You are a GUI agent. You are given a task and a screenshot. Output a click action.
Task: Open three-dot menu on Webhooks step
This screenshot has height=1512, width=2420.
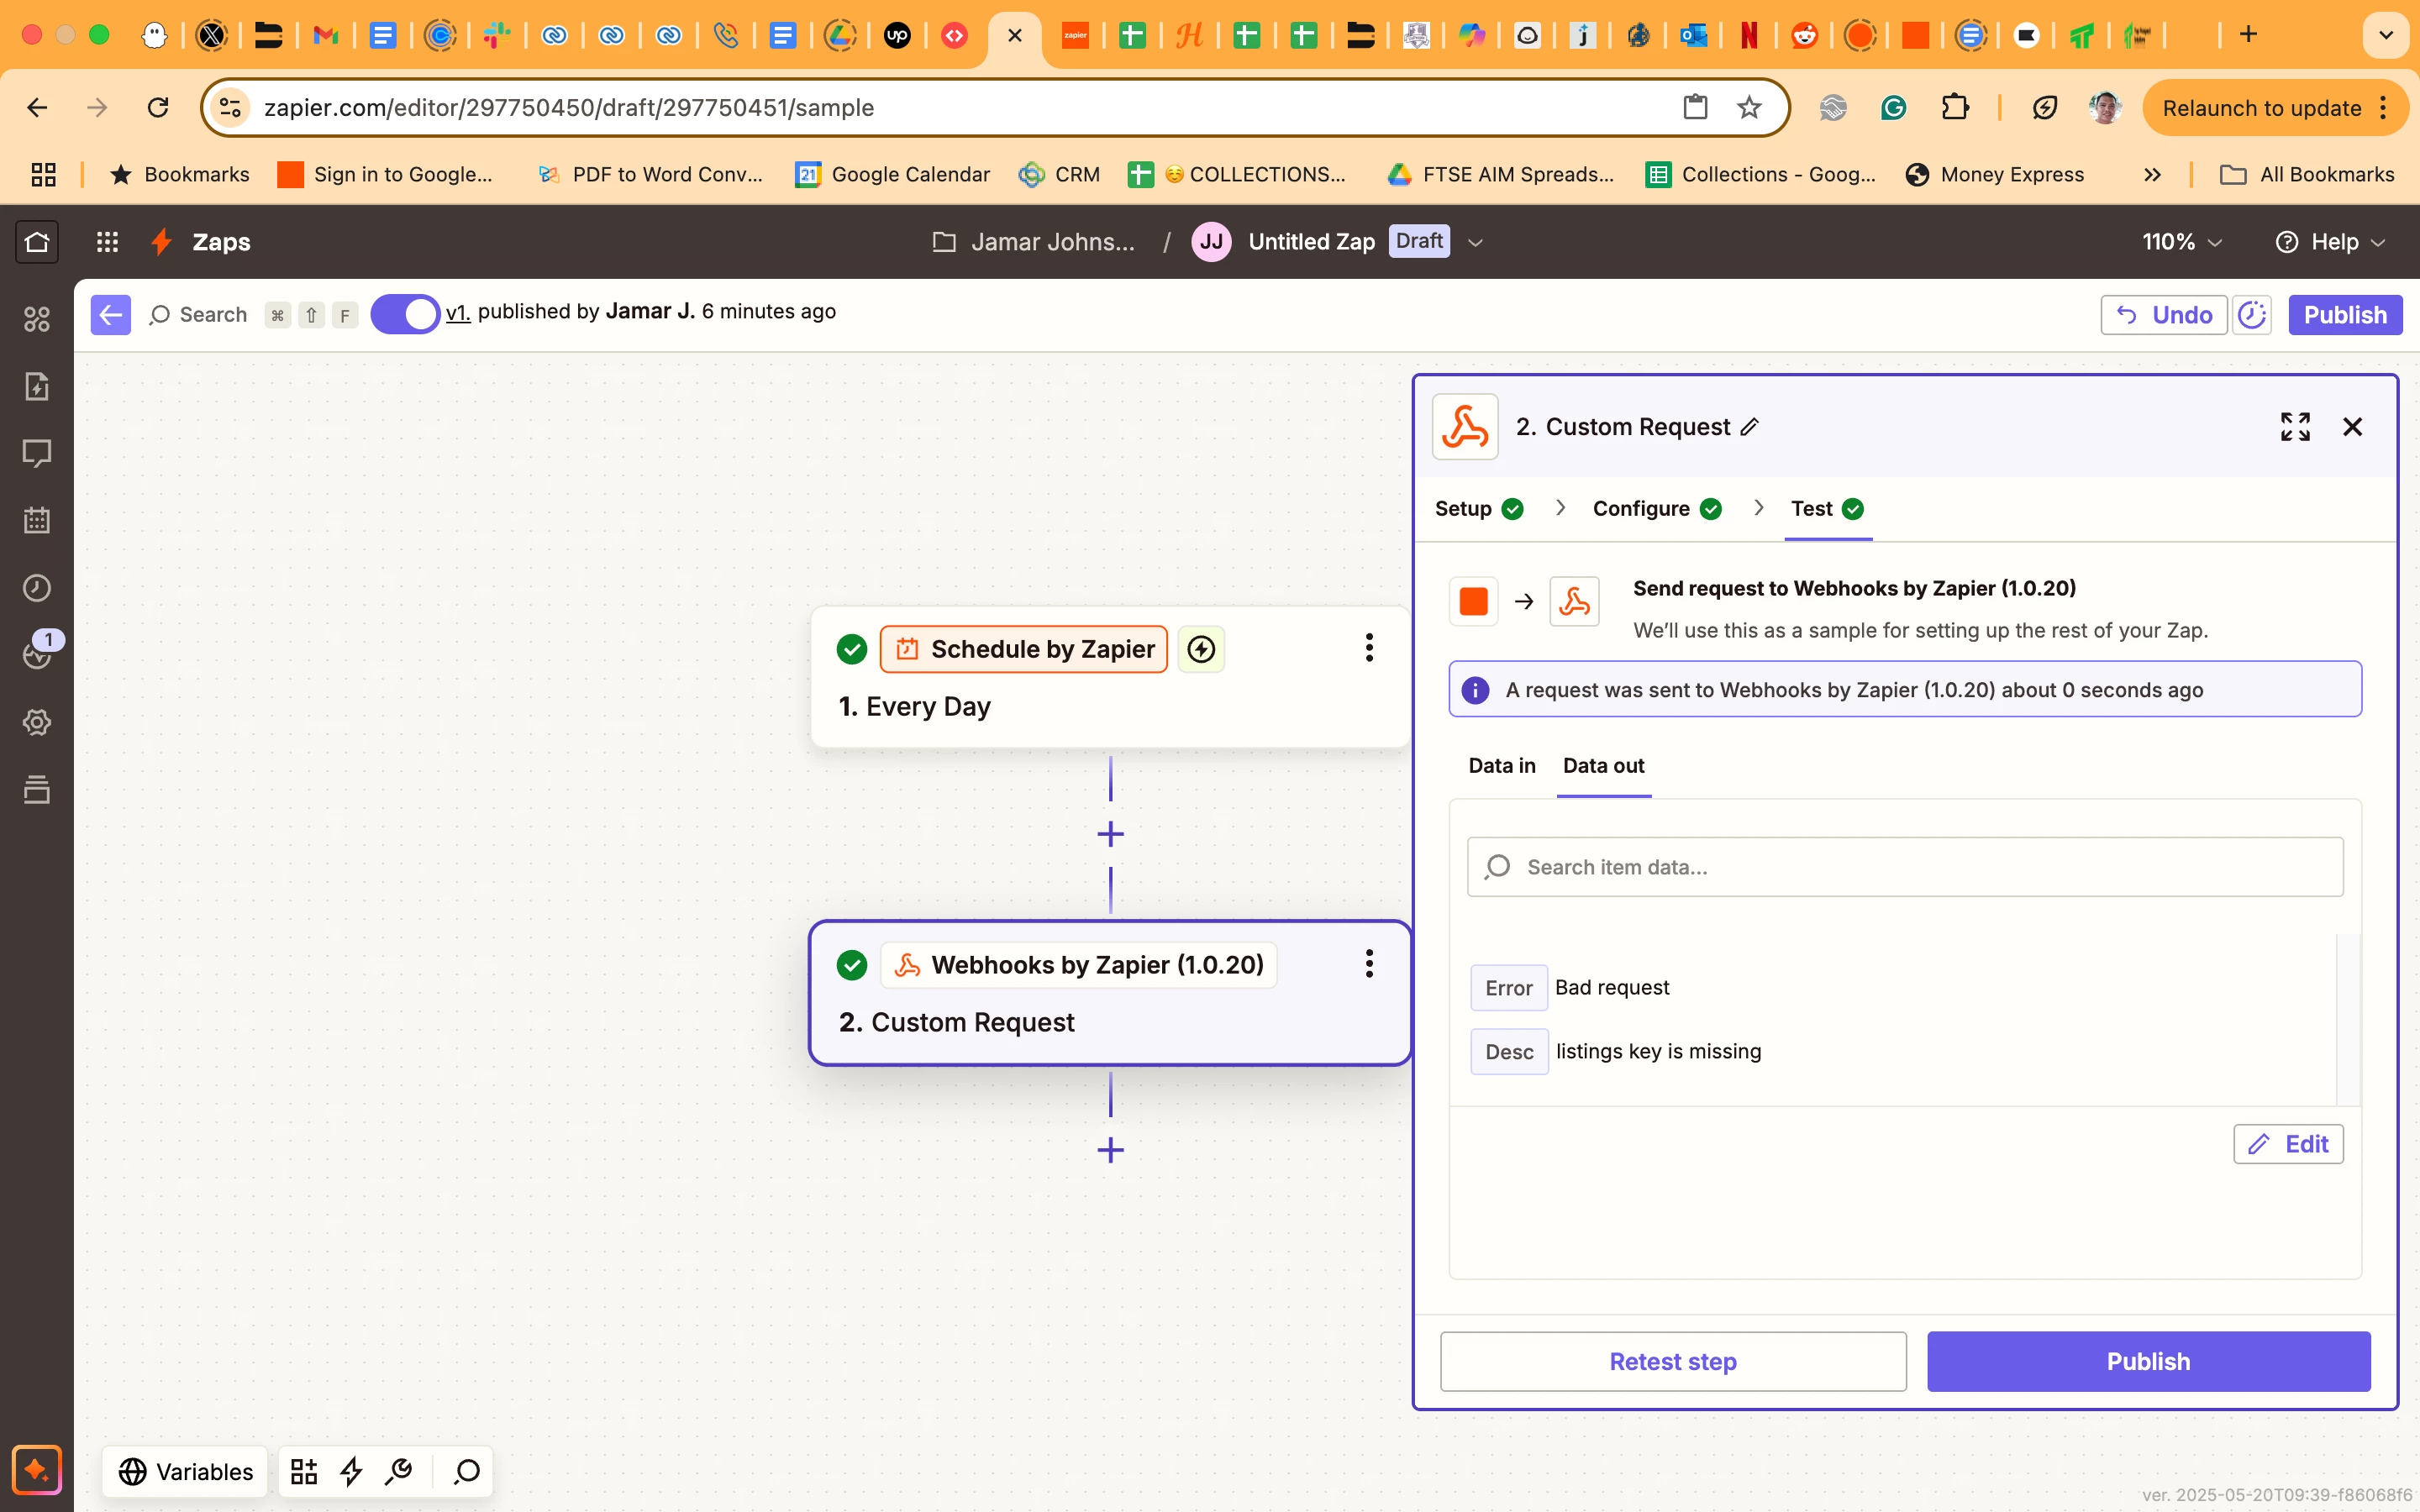click(1369, 964)
